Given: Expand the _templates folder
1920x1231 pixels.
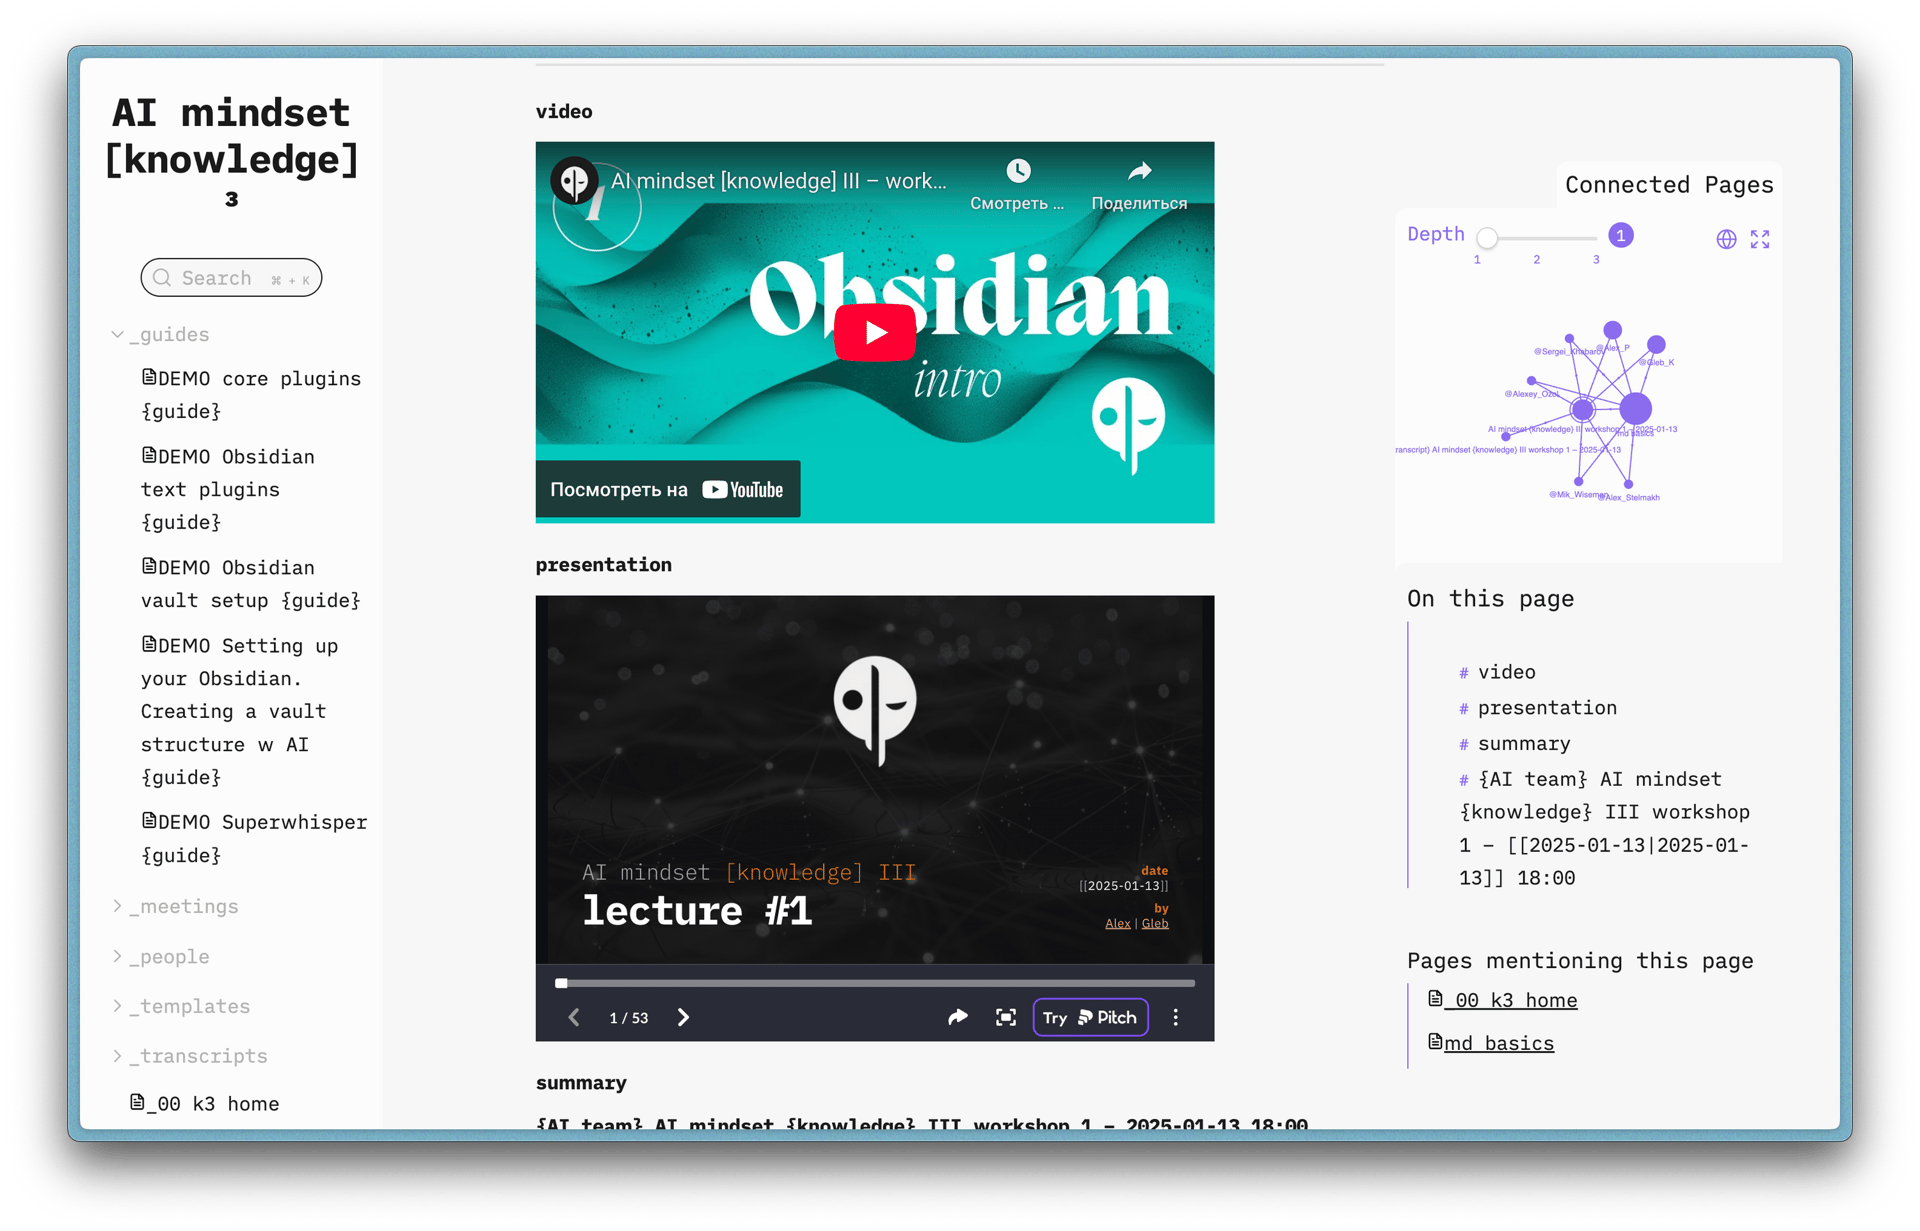Looking at the screenshot, I should pyautogui.click(x=181, y=1006).
